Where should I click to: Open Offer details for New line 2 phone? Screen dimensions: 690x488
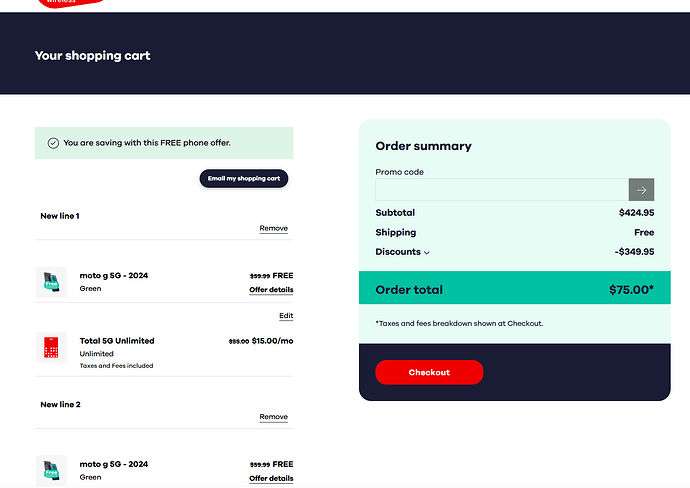[x=271, y=478]
